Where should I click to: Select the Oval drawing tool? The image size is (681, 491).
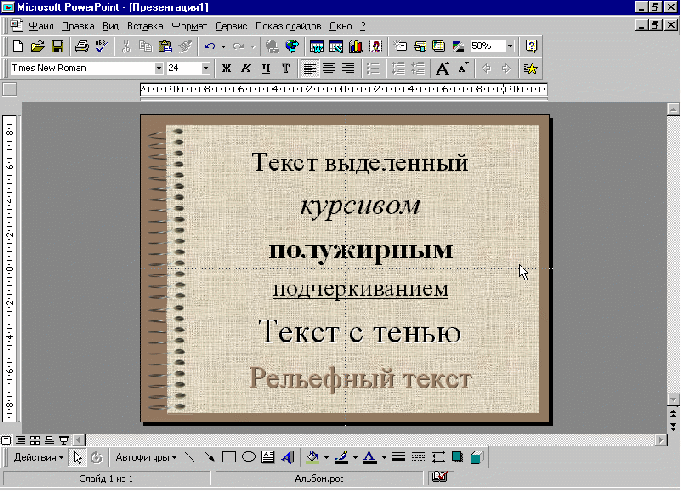pos(248,457)
